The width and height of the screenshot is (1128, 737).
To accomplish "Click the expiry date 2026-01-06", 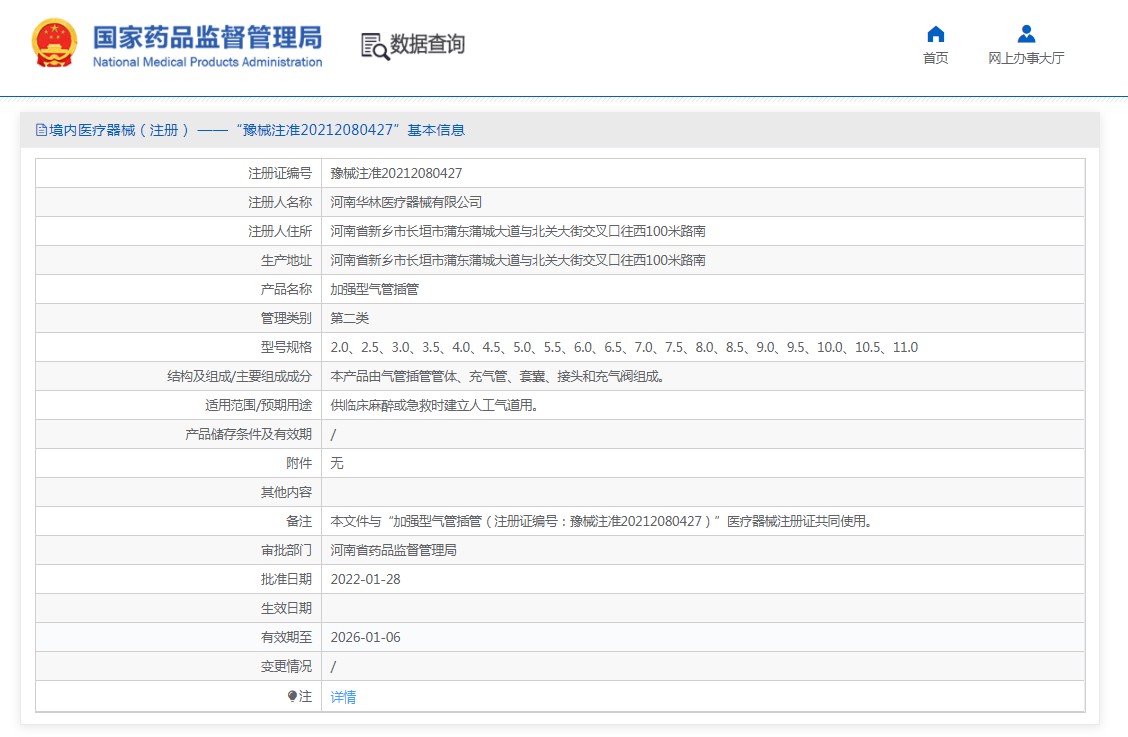I will coord(365,637).
